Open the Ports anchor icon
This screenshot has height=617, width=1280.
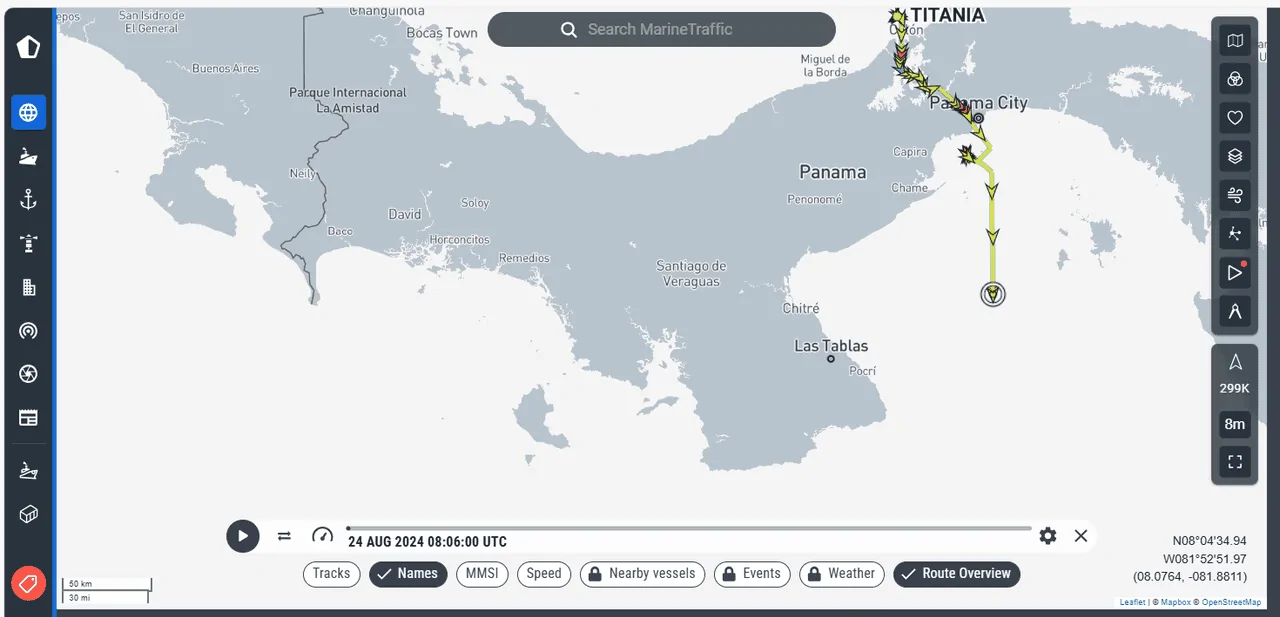click(28, 200)
